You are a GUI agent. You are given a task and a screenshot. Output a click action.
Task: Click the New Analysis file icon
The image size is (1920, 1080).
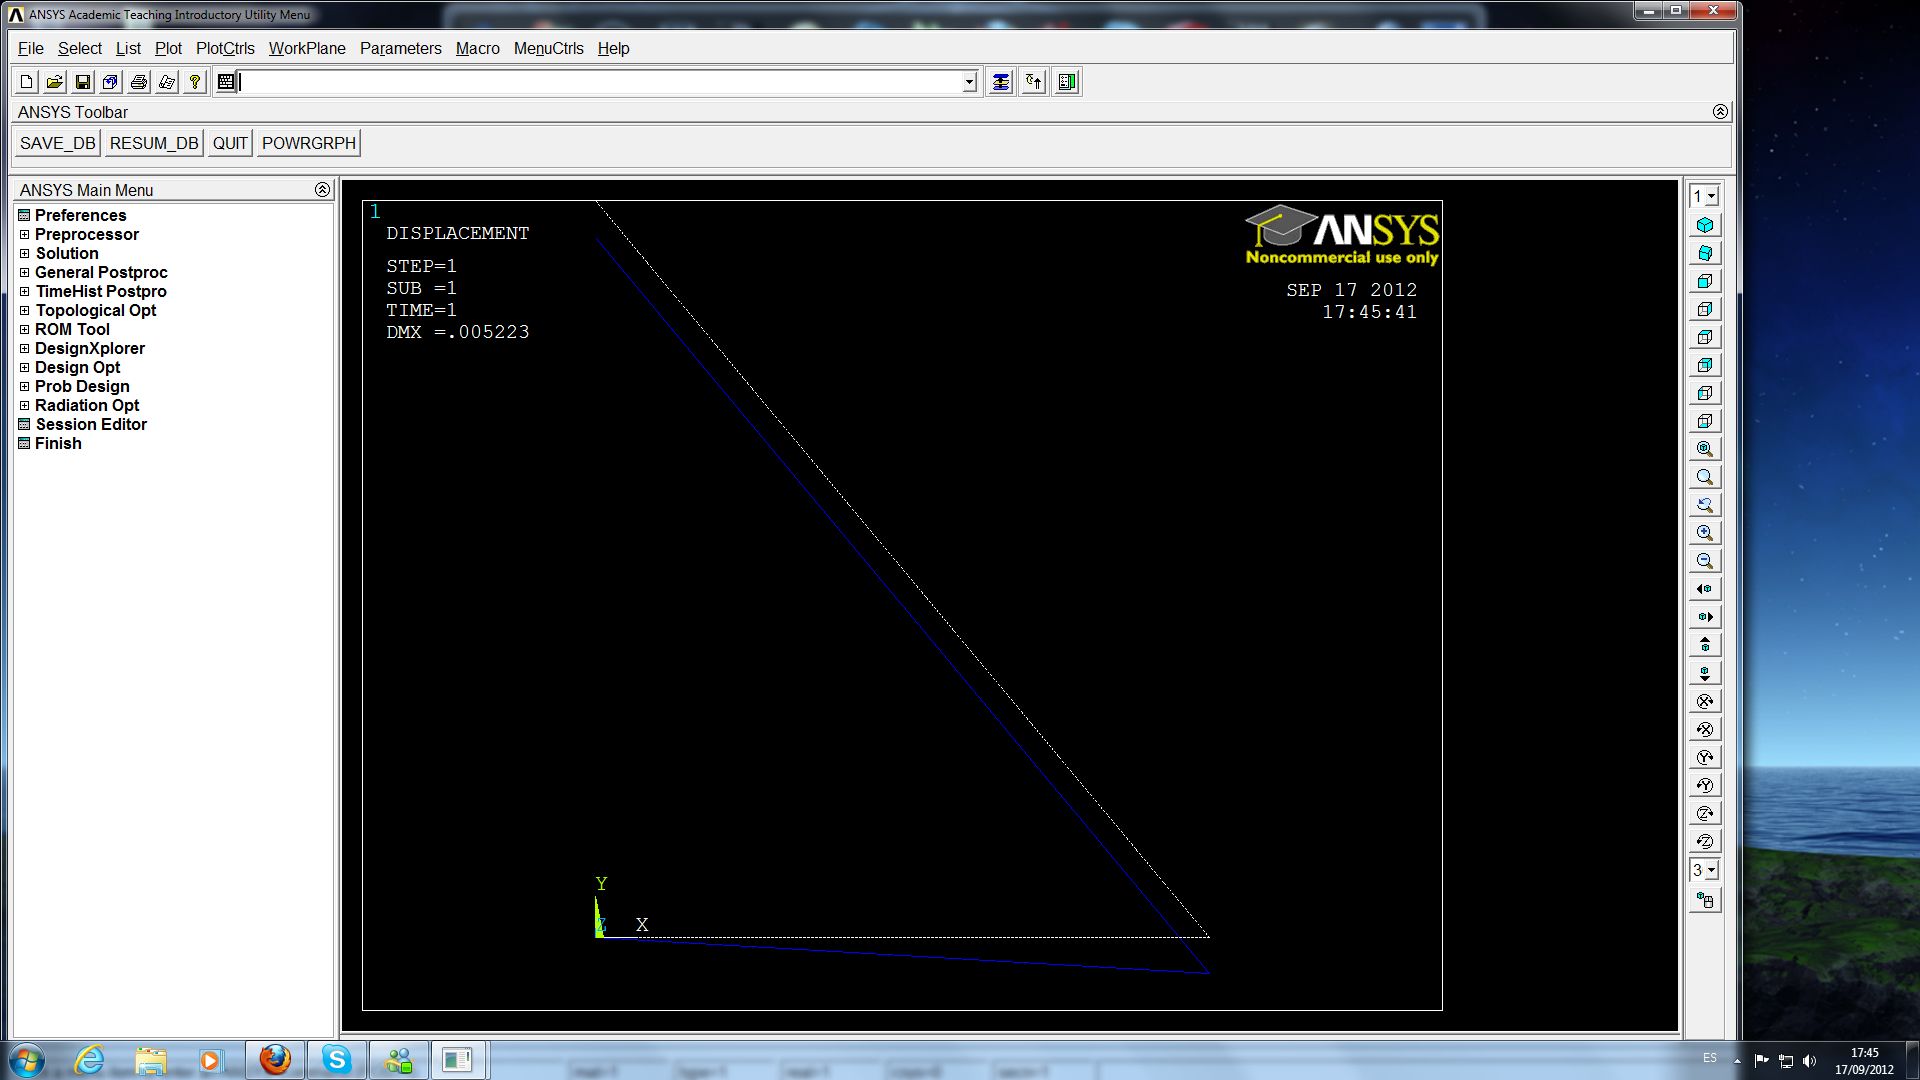[27, 82]
